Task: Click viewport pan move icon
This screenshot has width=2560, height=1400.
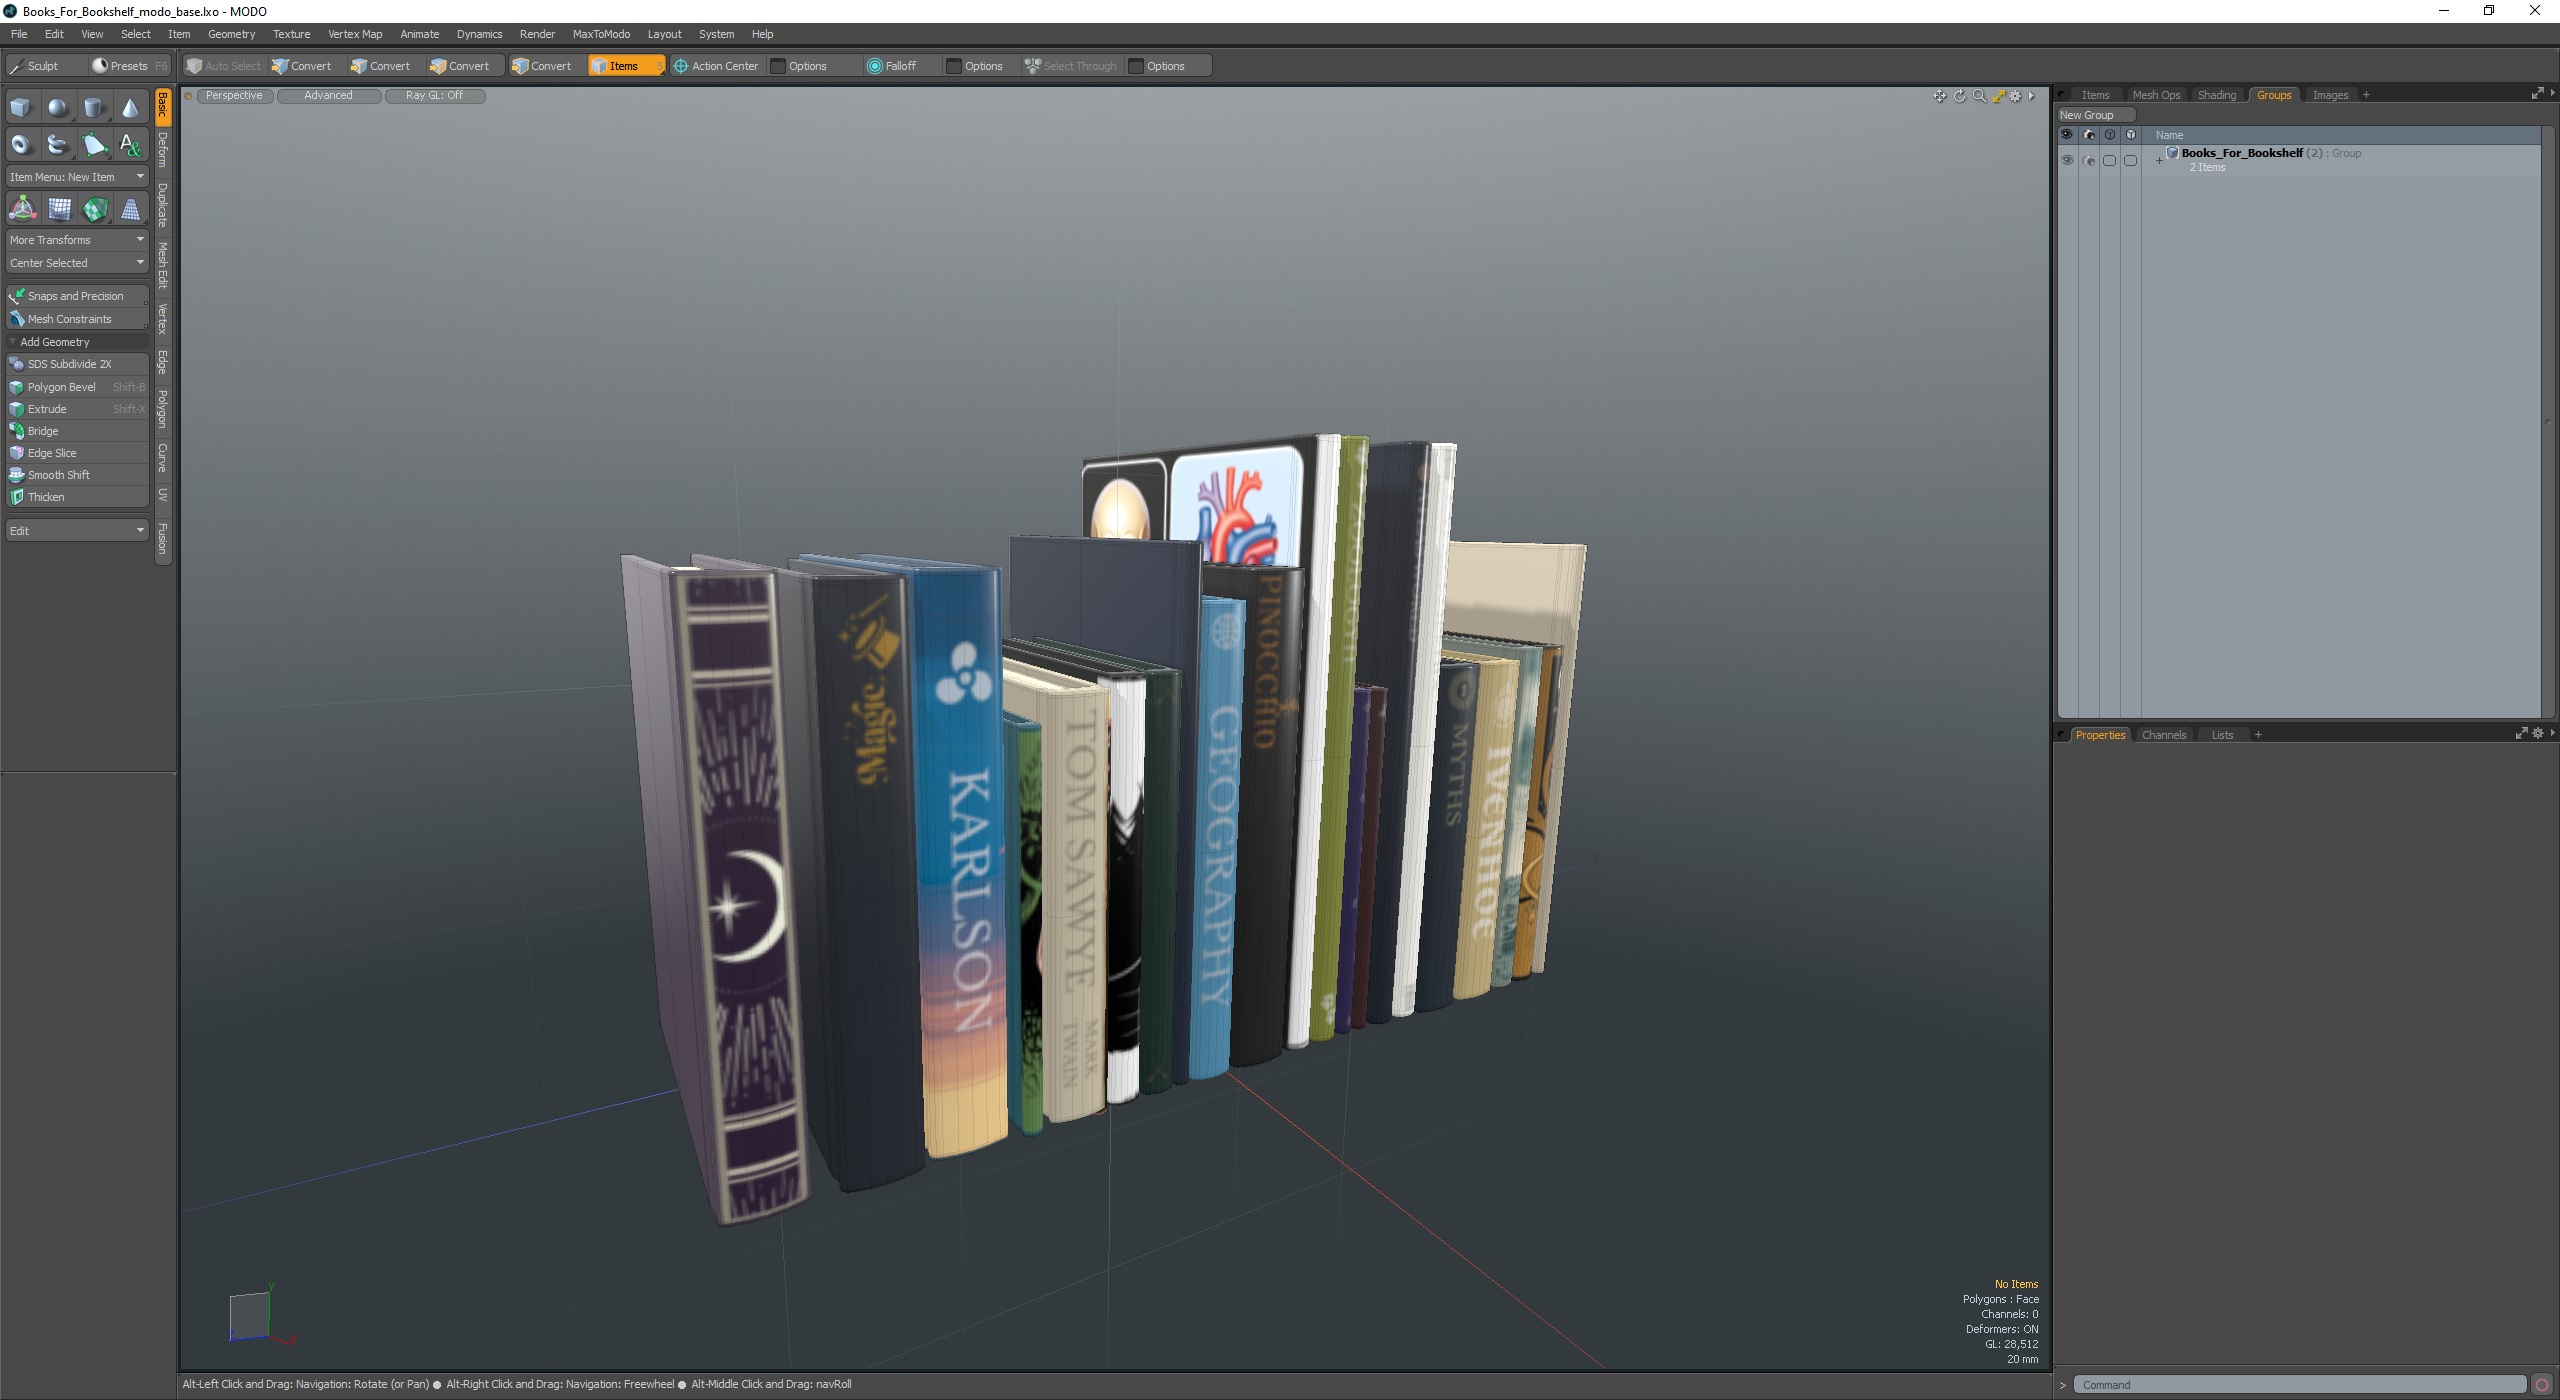Action: (1939, 96)
